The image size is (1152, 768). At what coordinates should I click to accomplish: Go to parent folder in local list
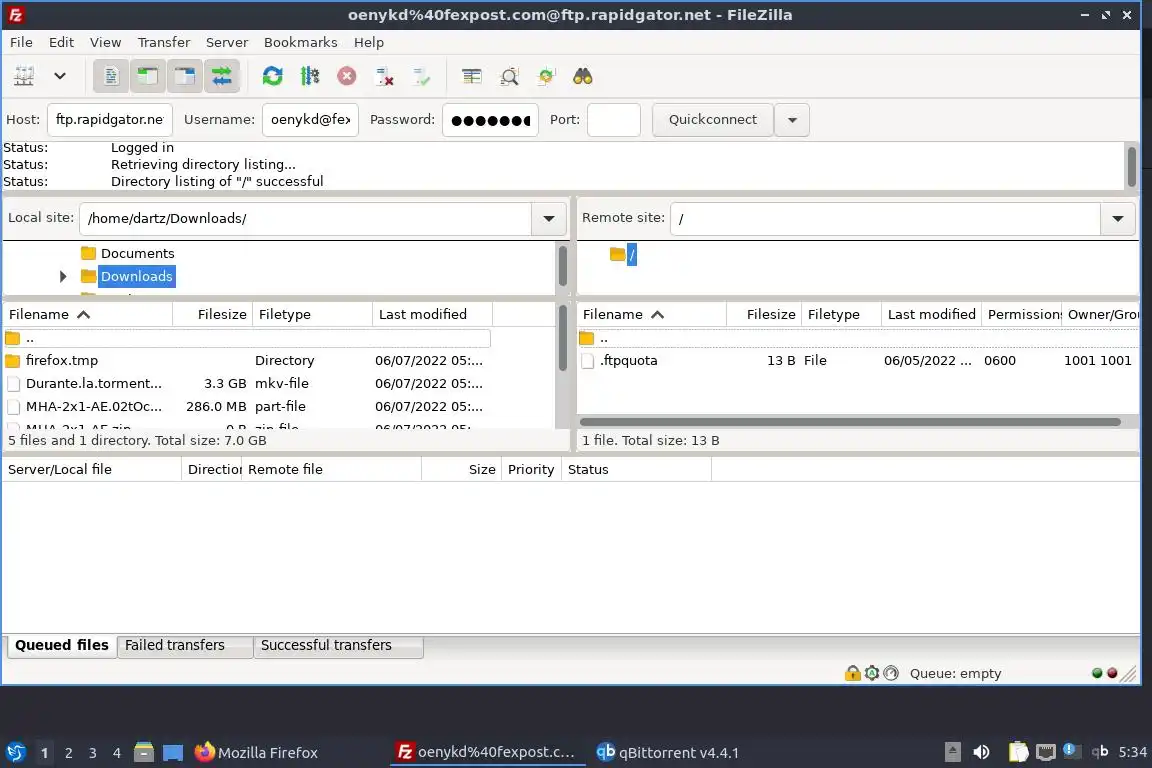click(x=247, y=339)
